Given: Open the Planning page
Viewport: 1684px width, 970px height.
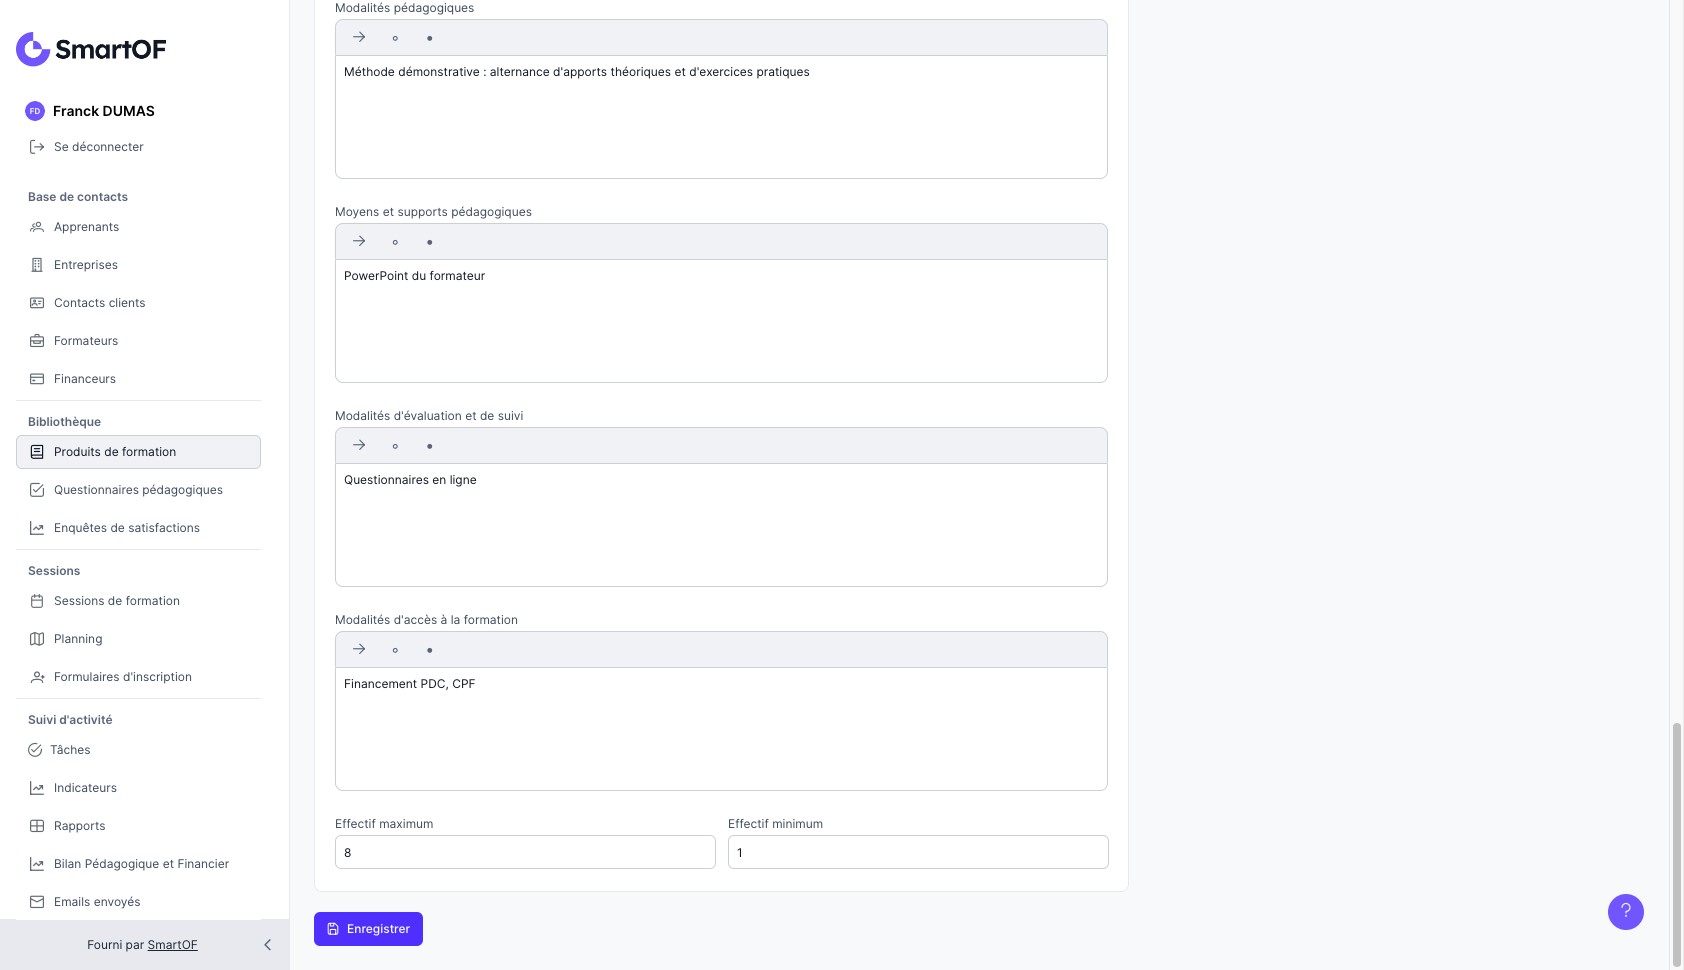Looking at the screenshot, I should click(x=78, y=639).
